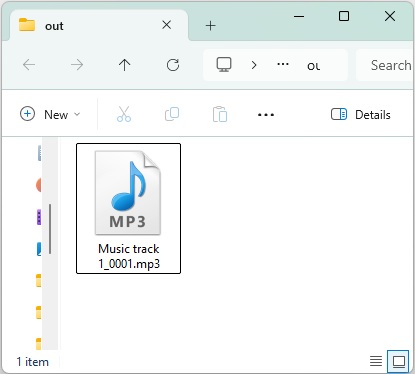Click the 'Music track 1_0001.mp3' file name

coord(129,256)
